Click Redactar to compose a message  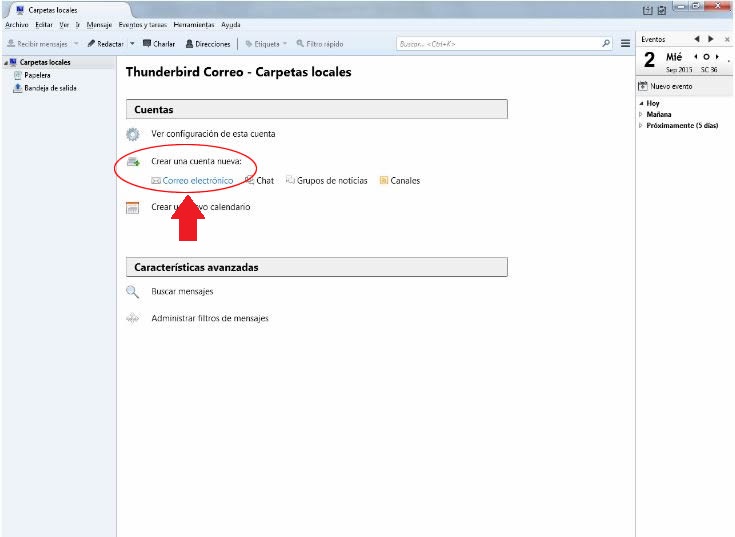106,44
